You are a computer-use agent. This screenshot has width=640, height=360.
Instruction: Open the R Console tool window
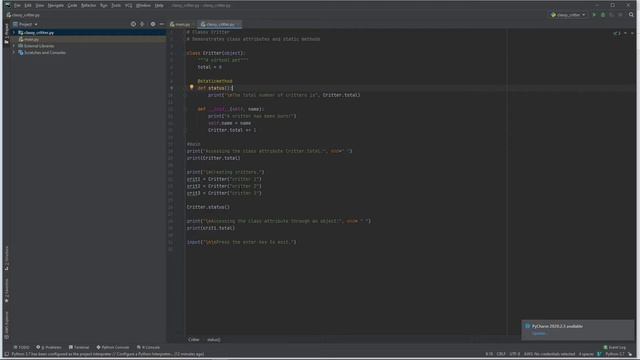point(149,347)
